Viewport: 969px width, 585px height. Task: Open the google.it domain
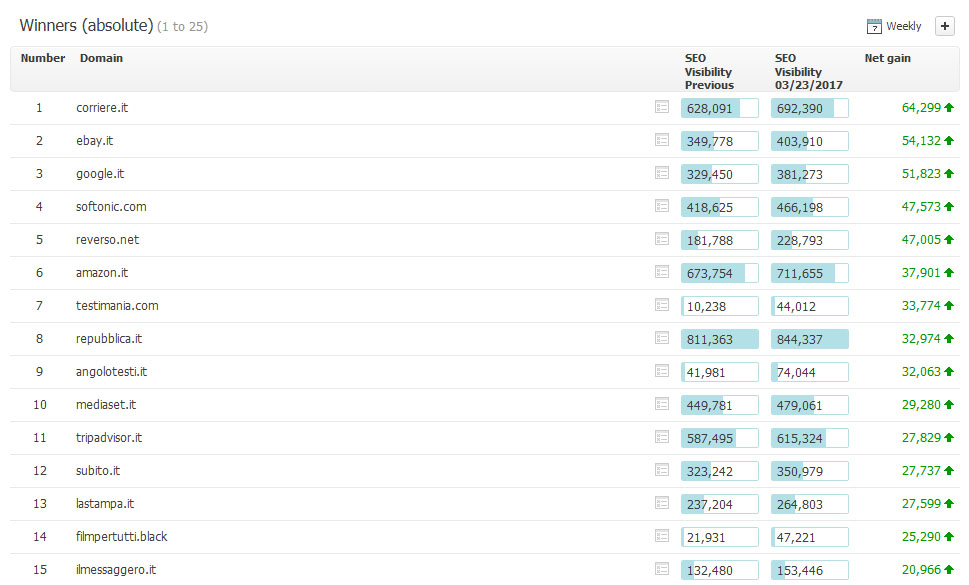tap(100, 174)
